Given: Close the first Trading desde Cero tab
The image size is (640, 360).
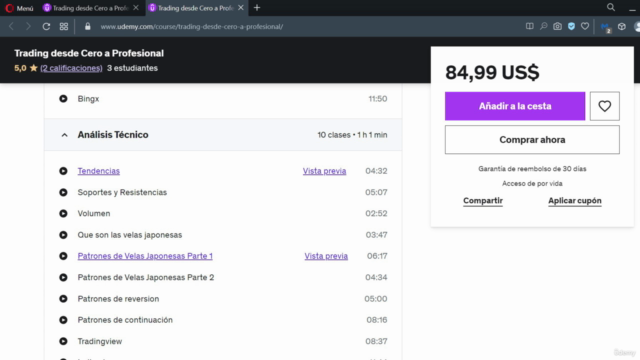Looking at the screenshot, I should click(136, 8).
